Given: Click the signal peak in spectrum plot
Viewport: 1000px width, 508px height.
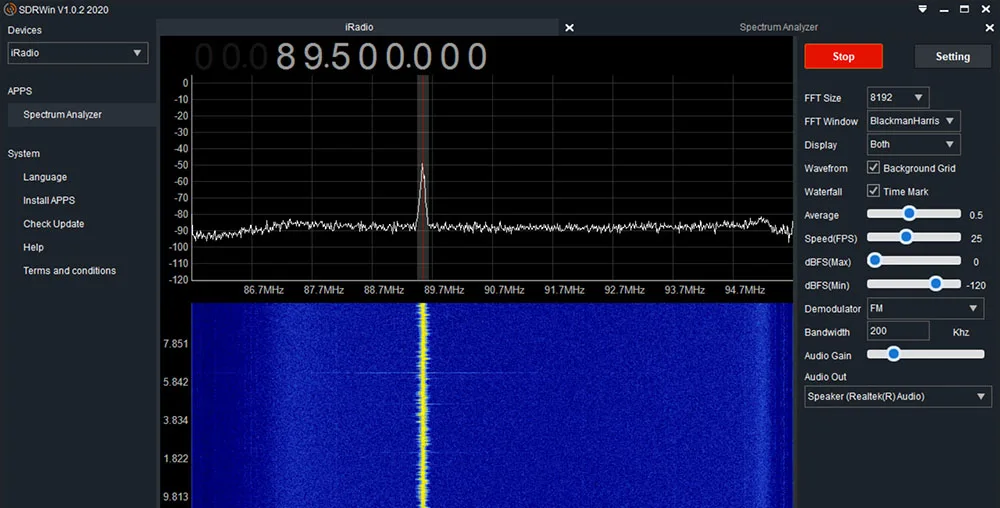Looking at the screenshot, I should (422, 166).
